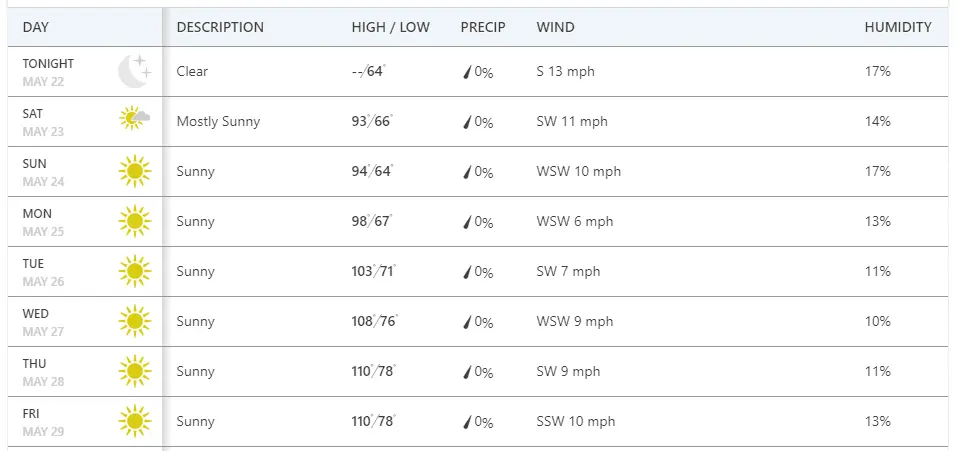This screenshot has height=451, width=958.
Task: Click Friday's SSW 10 mph wind value
Action: (576, 421)
